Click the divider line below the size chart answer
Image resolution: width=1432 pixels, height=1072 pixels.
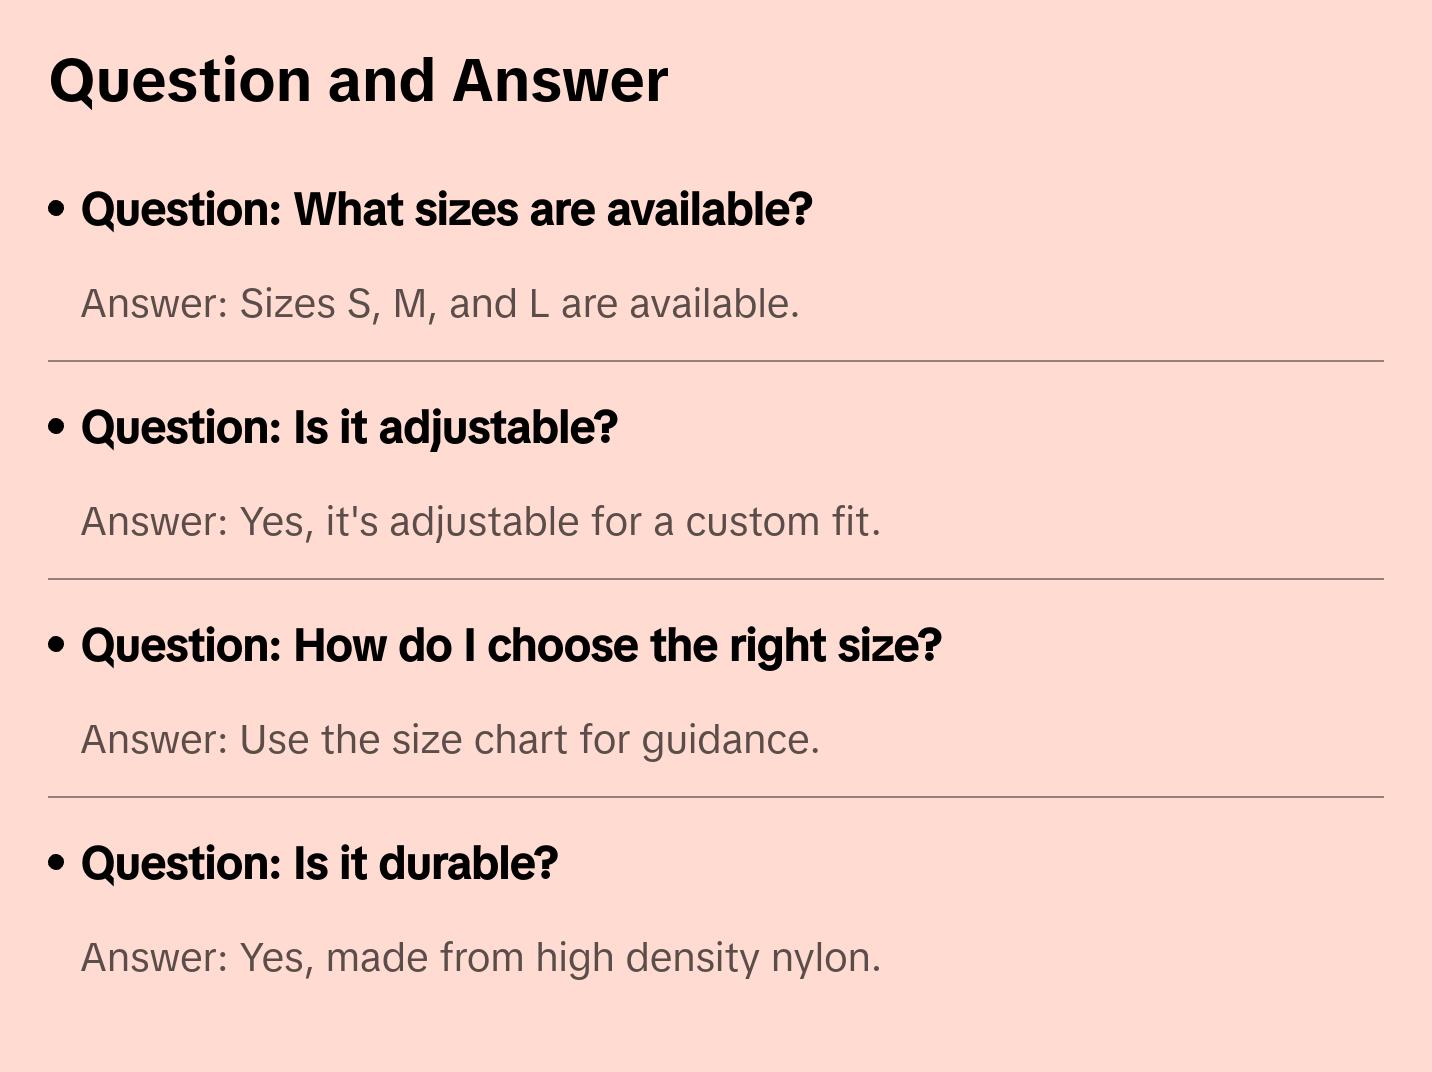pyautogui.click(x=716, y=797)
